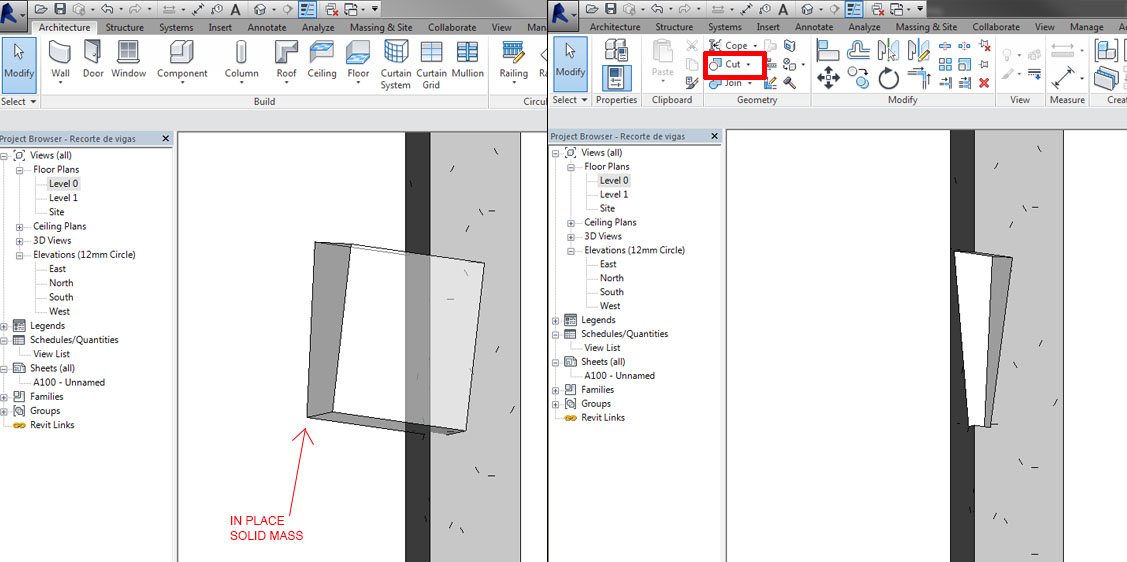Collapse Floor Plans node in left Project Browser
This screenshot has width=1127, height=562.
click(20, 170)
